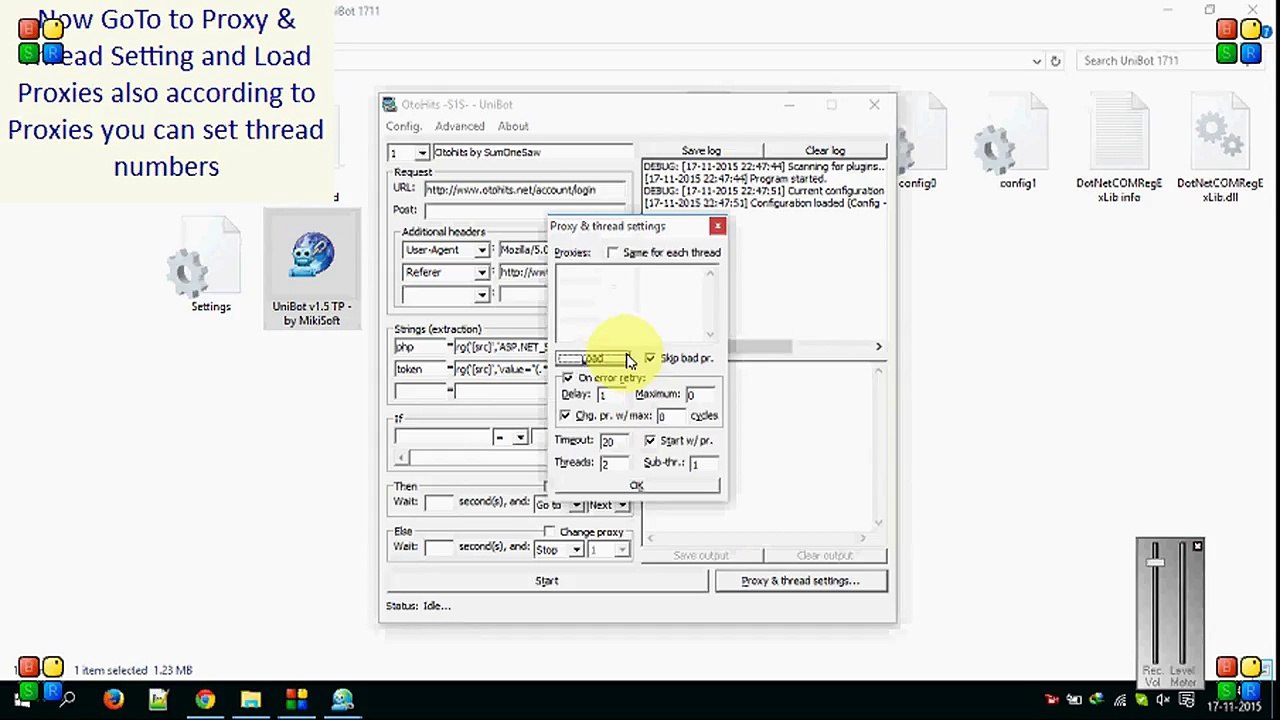The image size is (1280, 720).
Task: Open the colorful tiles app on taskbar
Action: (x=297, y=699)
